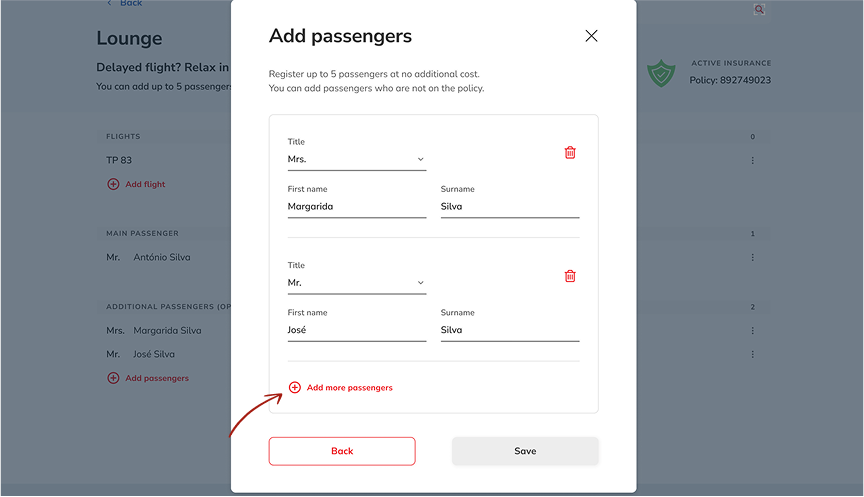Delete Margarida Silva passenger with trash icon

pyautogui.click(x=570, y=153)
